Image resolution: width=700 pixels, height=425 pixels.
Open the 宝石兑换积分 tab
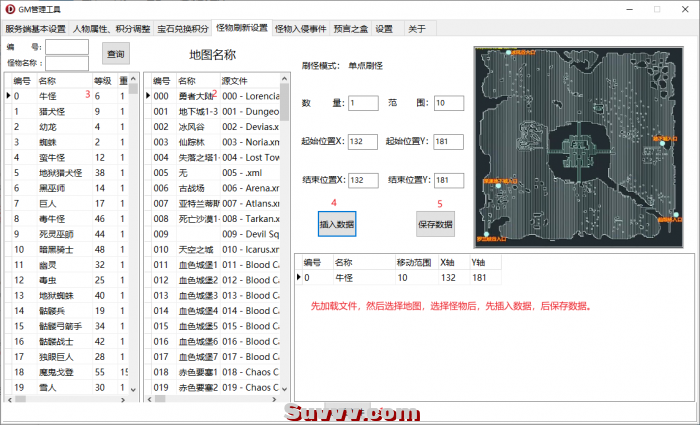click(183, 29)
